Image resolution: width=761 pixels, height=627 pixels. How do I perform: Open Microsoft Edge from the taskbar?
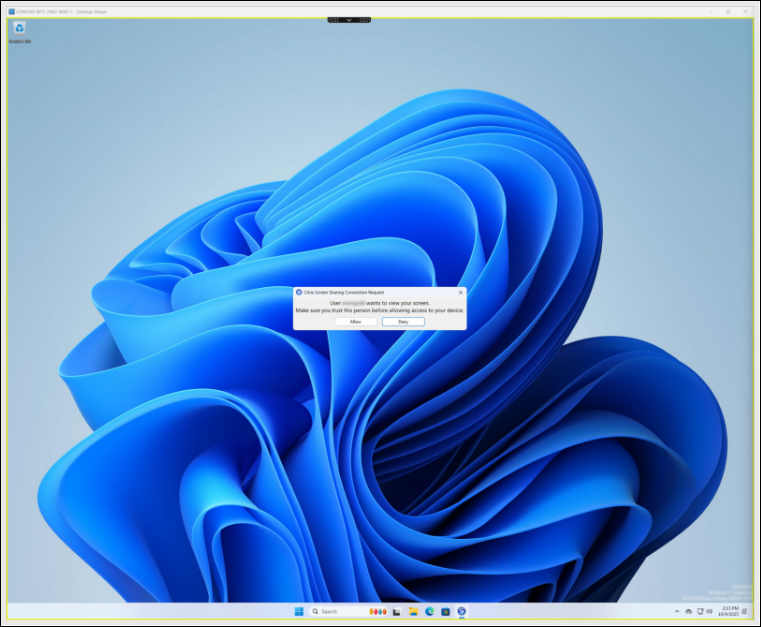click(429, 611)
